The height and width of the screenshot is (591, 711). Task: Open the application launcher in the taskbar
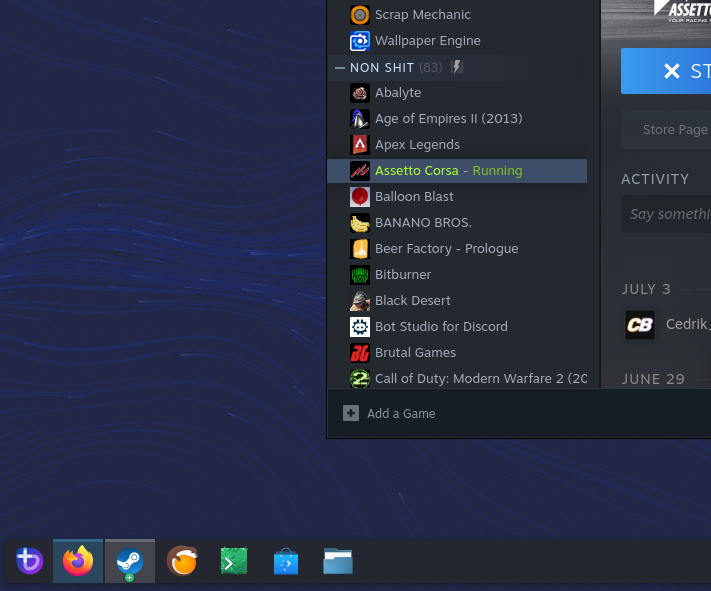29,561
